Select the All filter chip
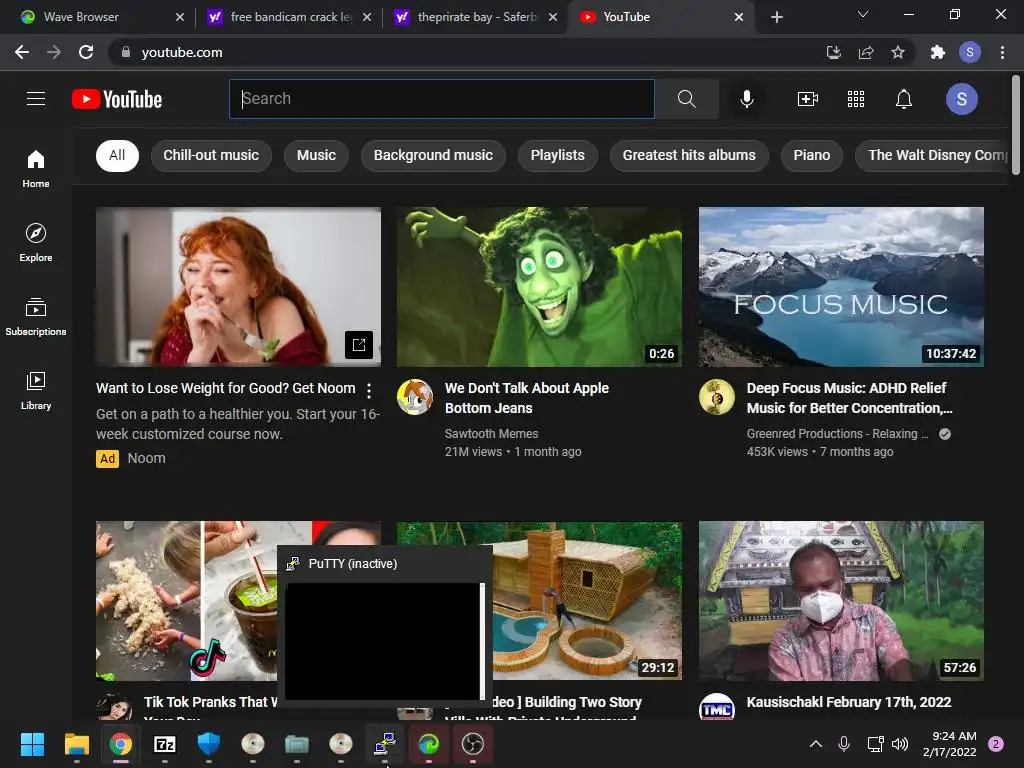 coord(117,155)
